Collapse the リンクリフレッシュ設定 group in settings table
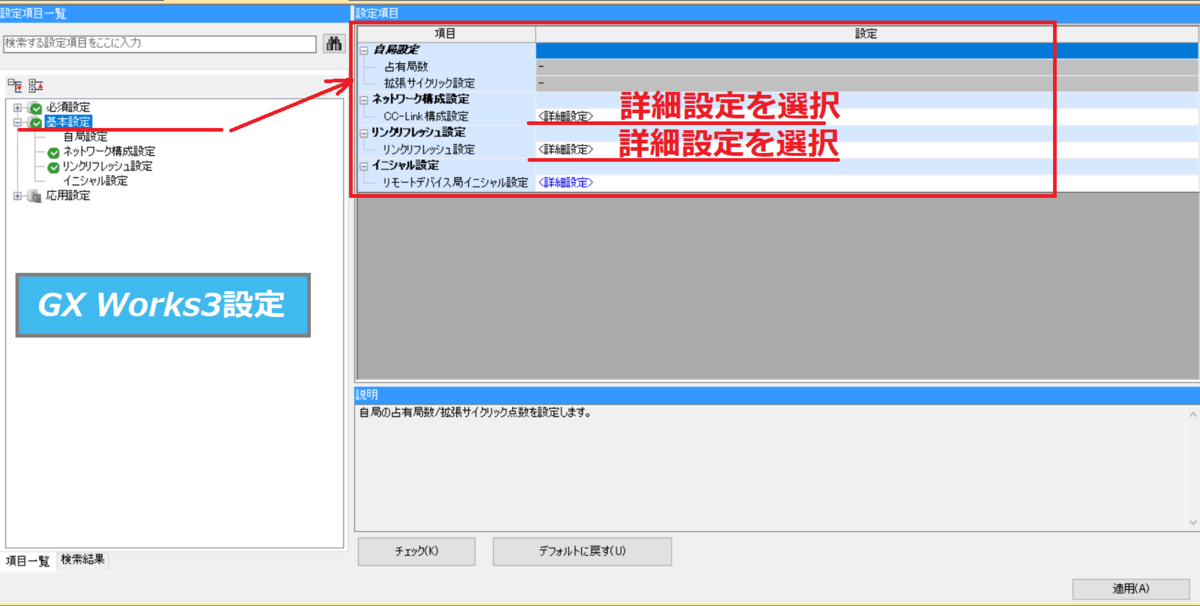 (x=364, y=133)
